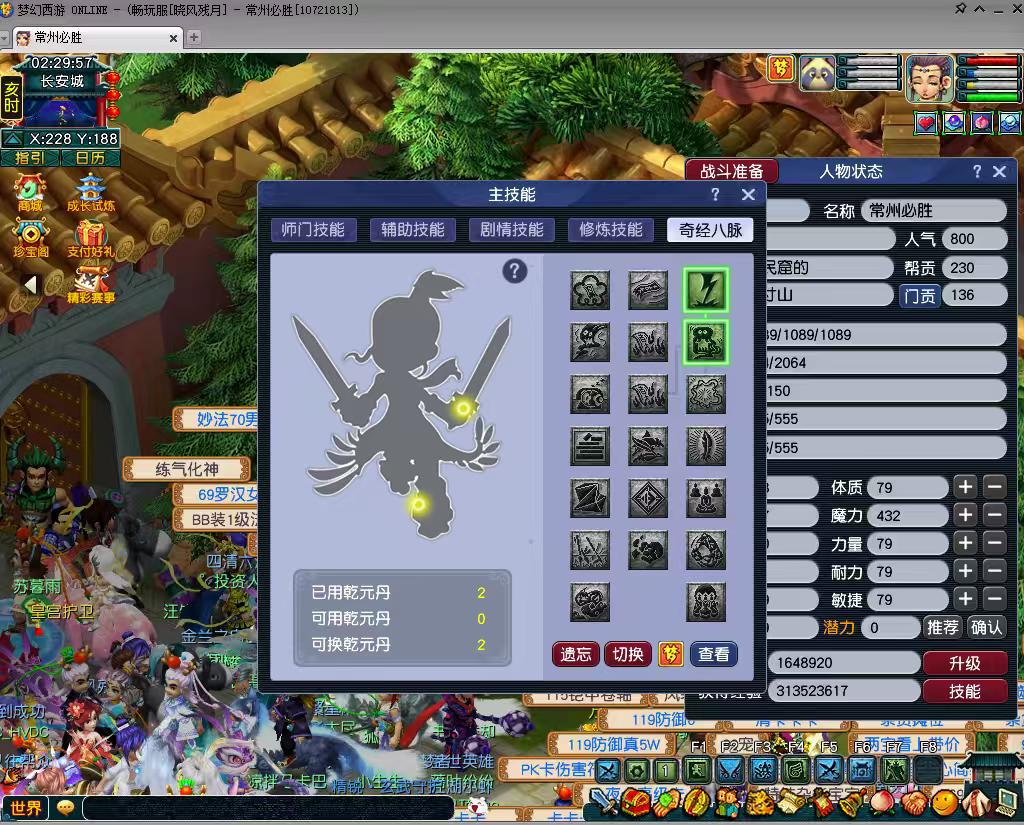Select the falling rocks meridian skill icon
Image resolution: width=1024 pixels, height=825 pixels.
(x=648, y=550)
